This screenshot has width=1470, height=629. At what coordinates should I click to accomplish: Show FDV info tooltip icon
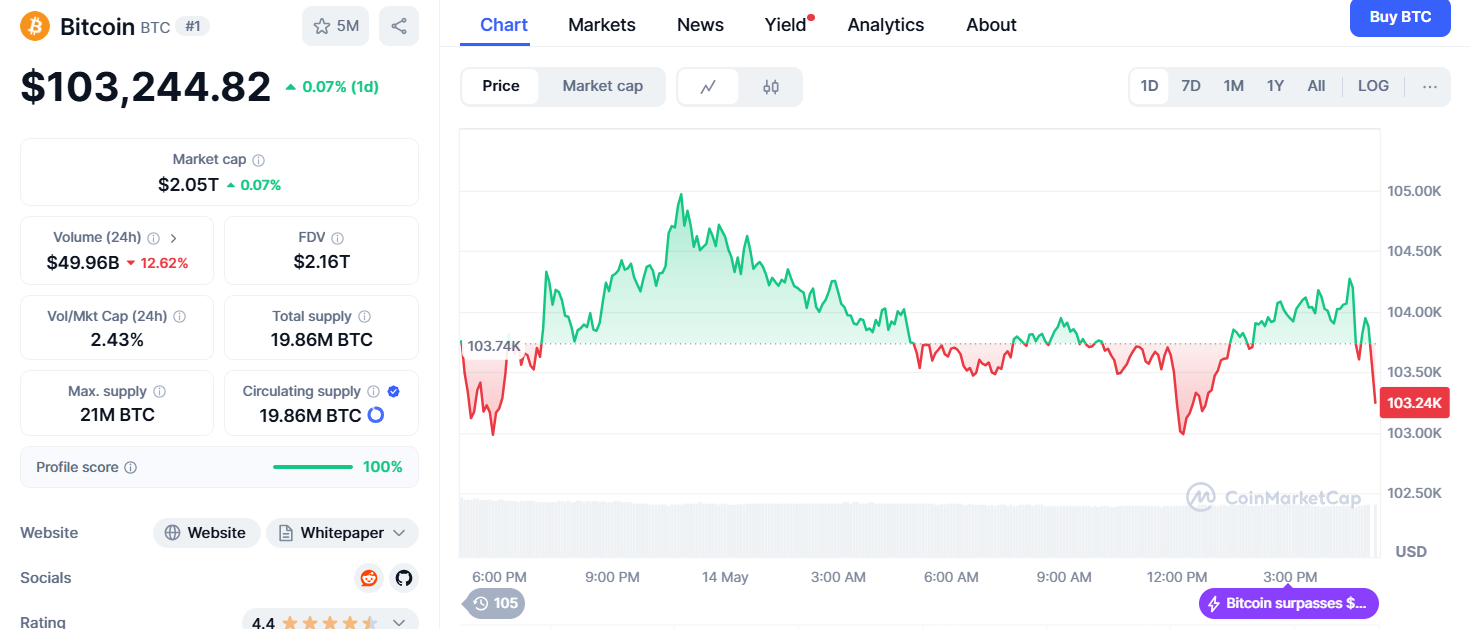[338, 238]
